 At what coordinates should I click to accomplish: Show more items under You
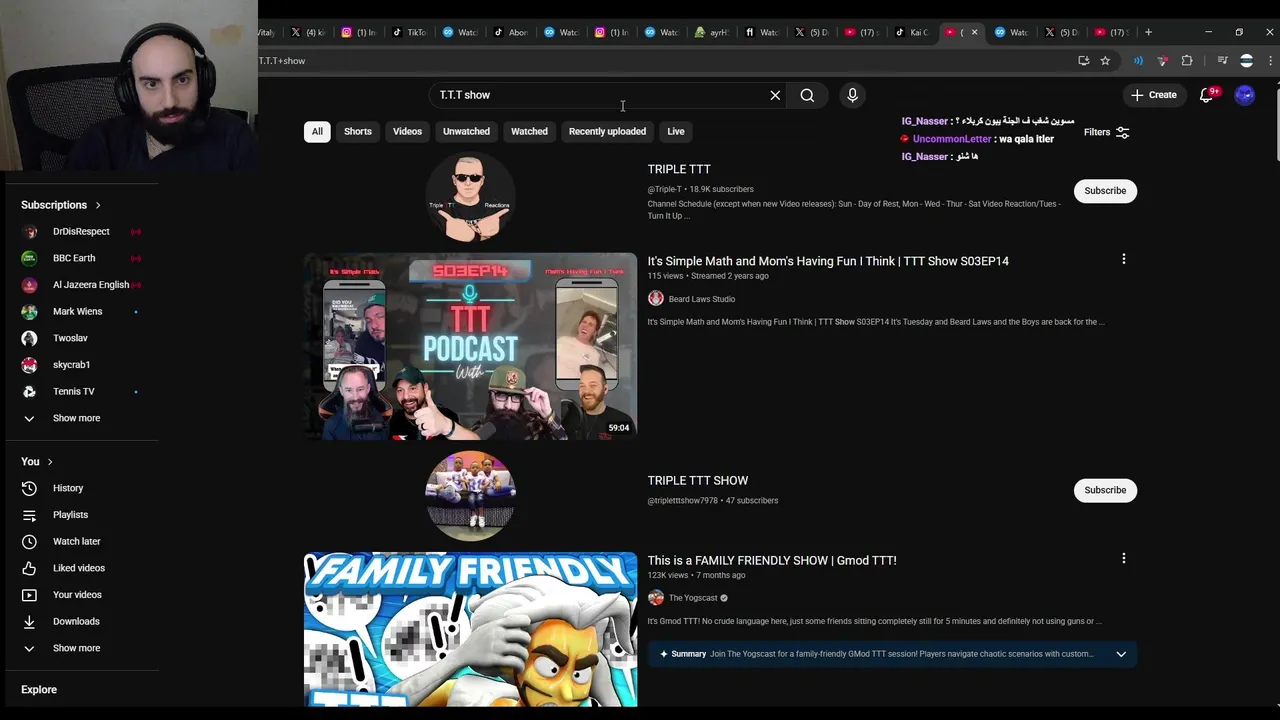76,648
